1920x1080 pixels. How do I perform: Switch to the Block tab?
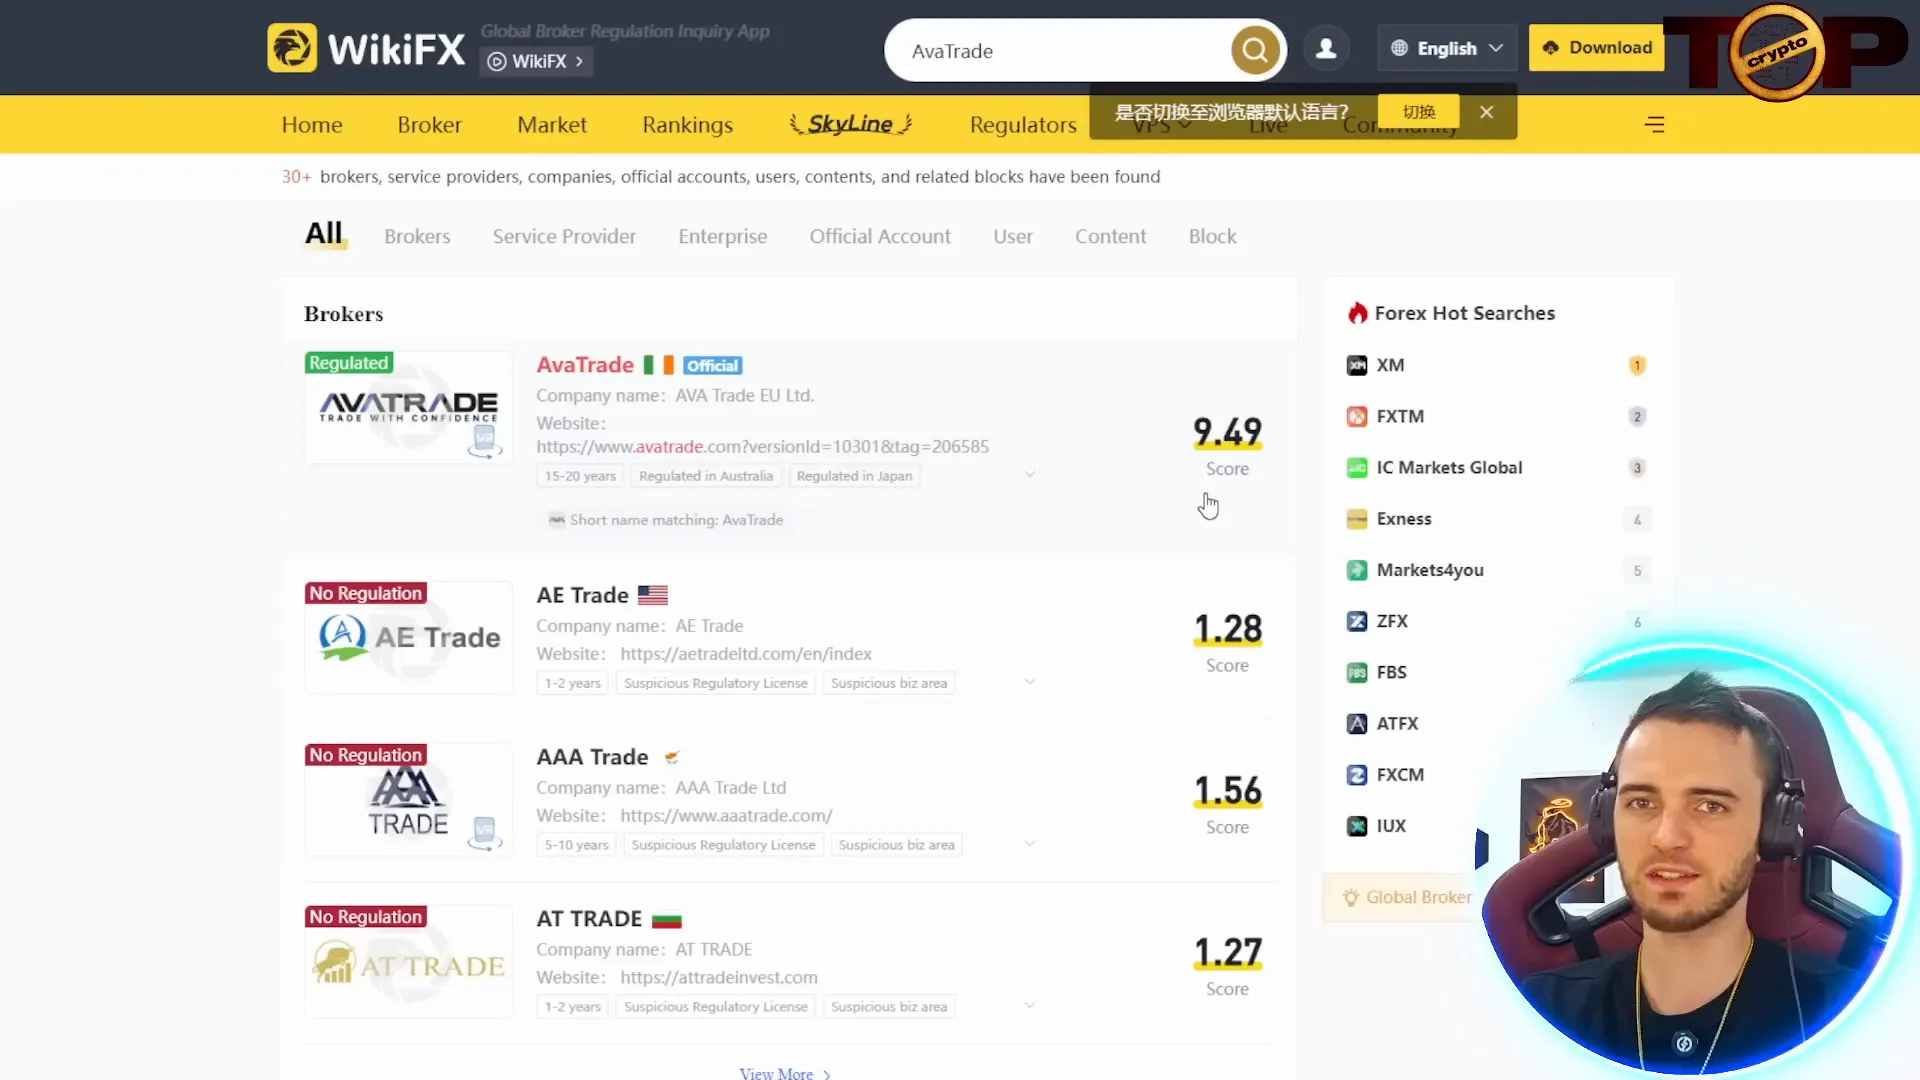point(1212,237)
